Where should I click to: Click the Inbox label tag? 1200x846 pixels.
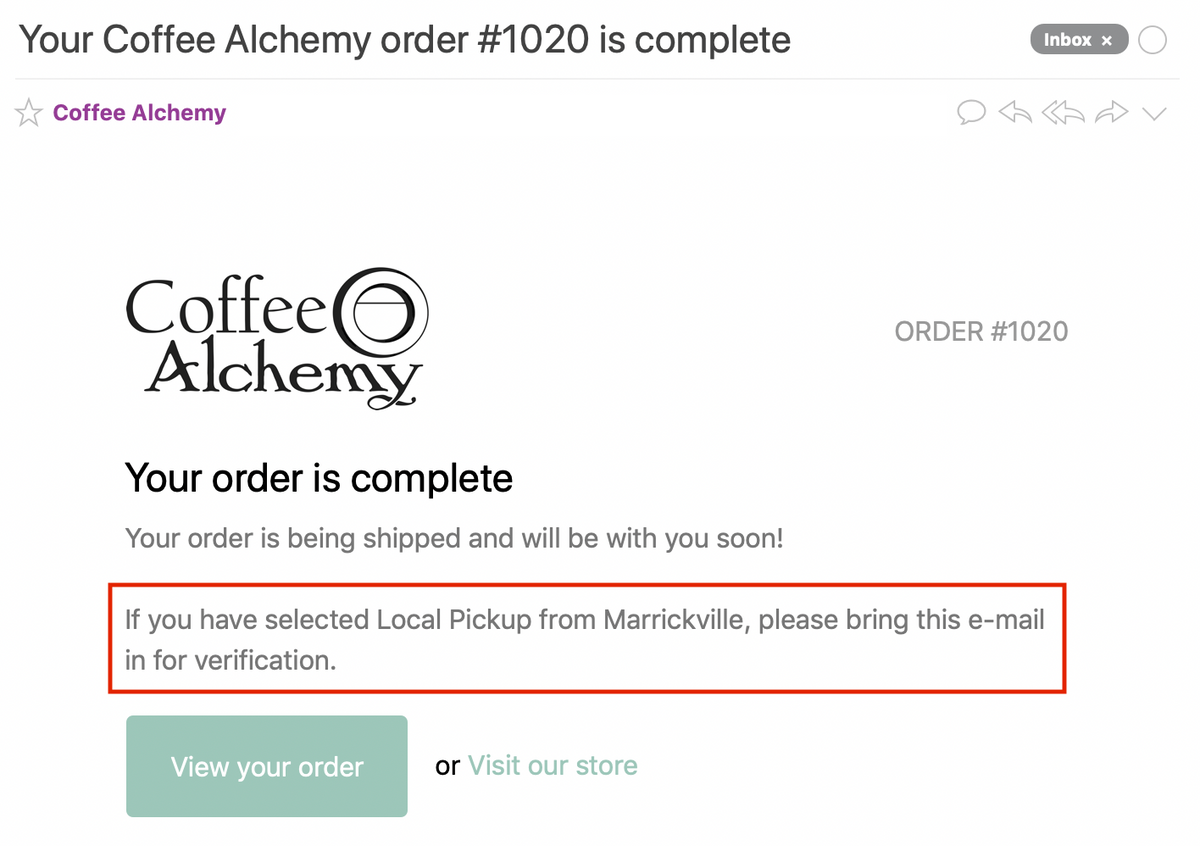pos(1067,41)
